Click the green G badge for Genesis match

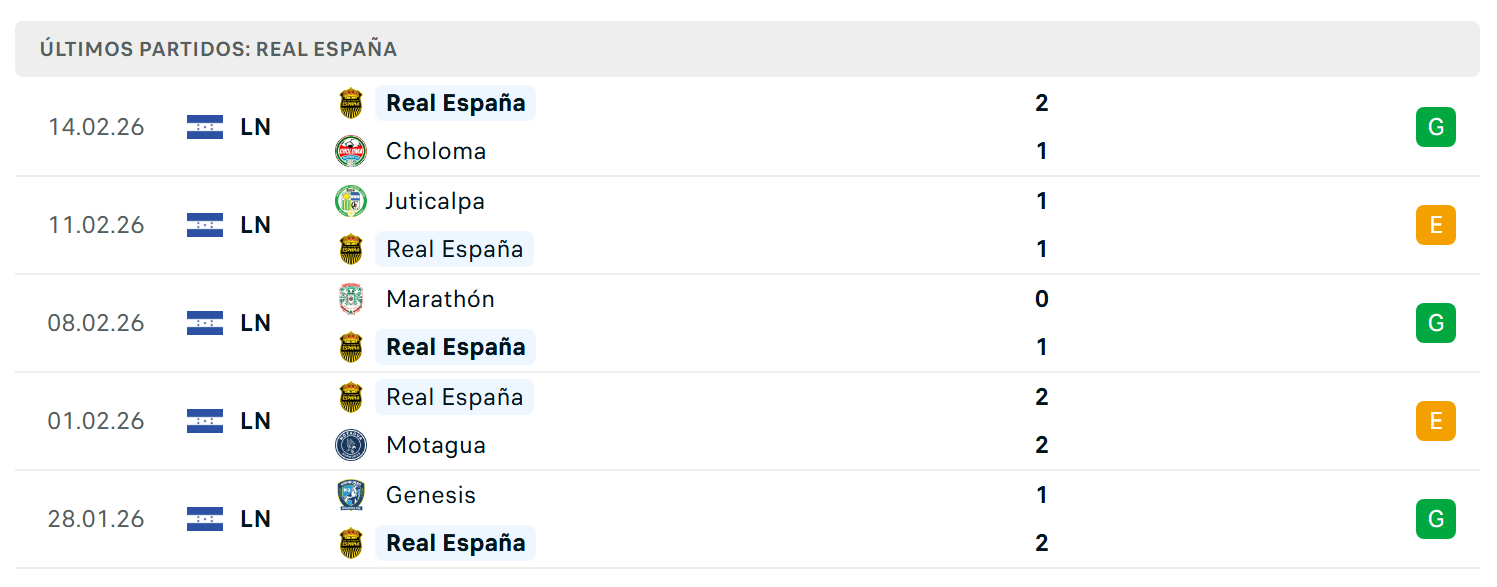1436,519
